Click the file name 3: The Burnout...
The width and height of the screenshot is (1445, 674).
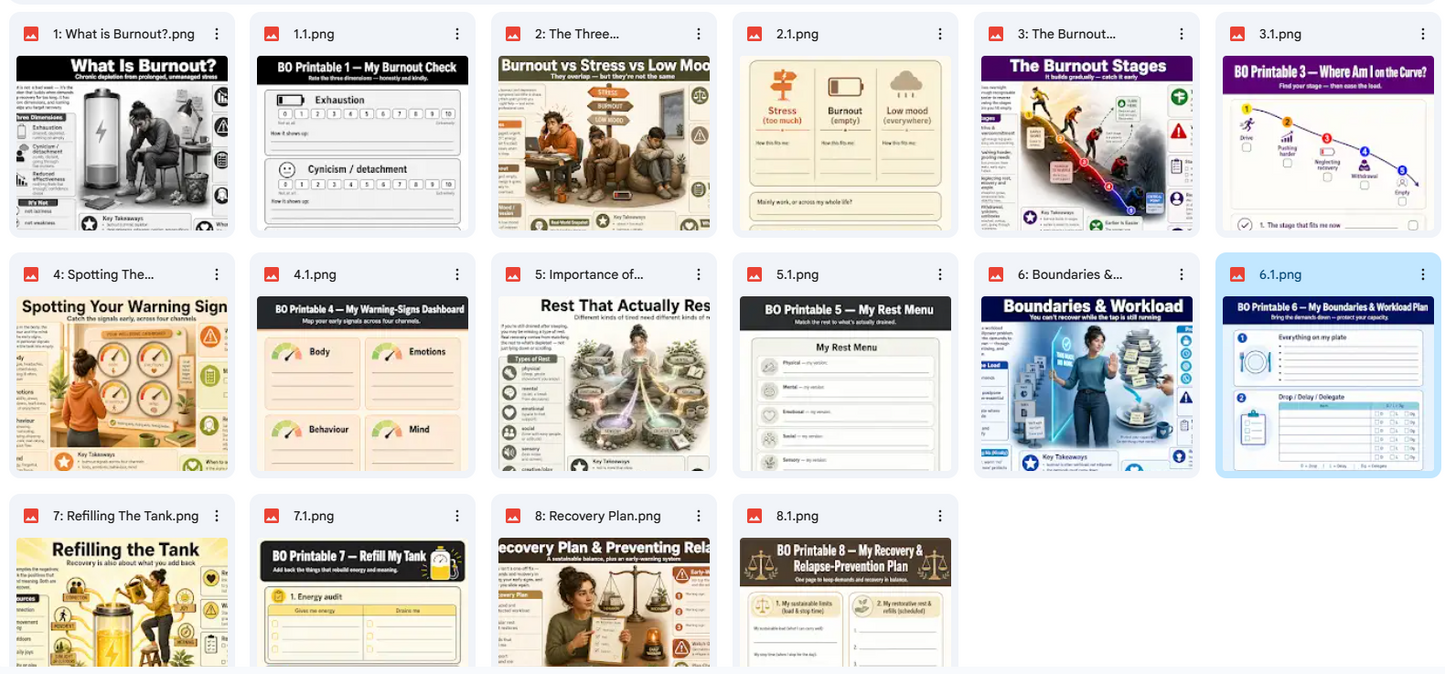tap(1067, 34)
